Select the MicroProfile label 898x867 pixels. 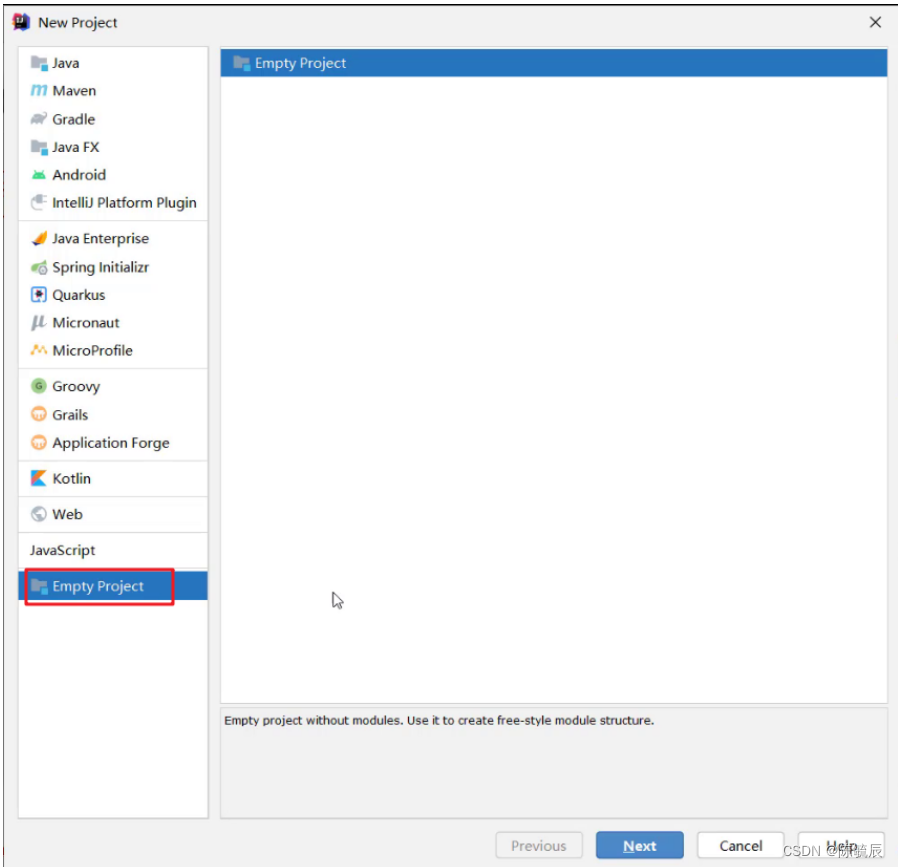[93, 350]
